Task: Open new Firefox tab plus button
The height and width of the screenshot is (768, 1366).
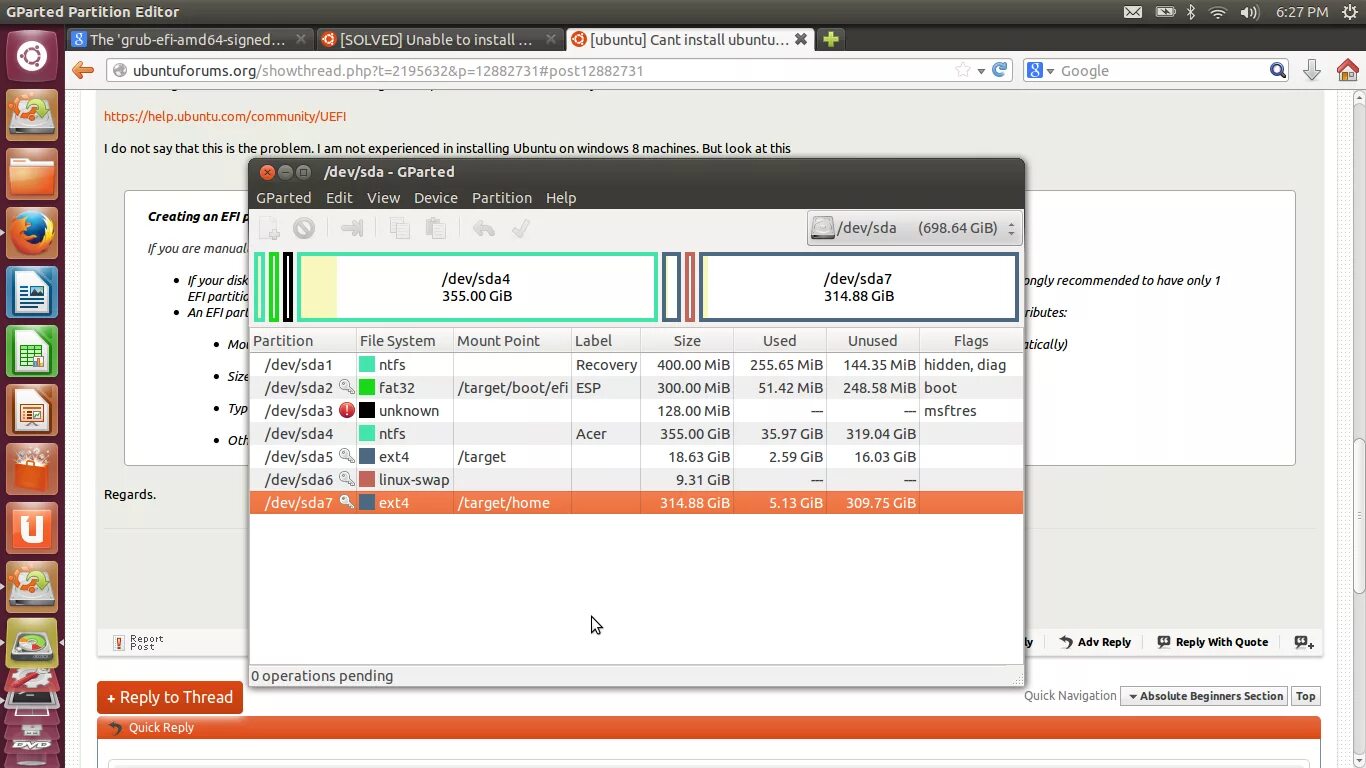Action: (x=830, y=39)
